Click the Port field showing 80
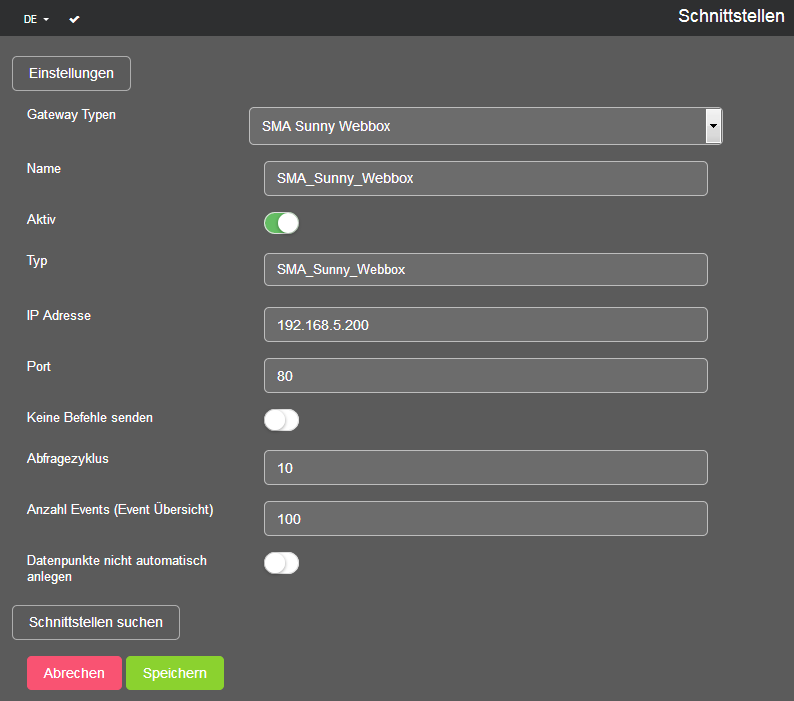This screenshot has height=701, width=794. pos(486,376)
